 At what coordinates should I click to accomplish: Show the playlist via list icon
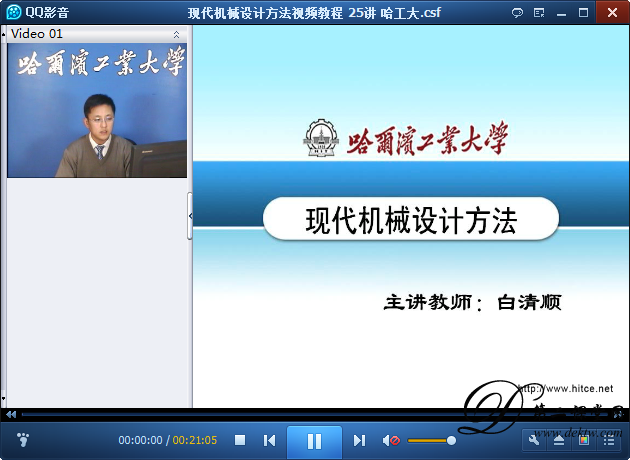pos(609,440)
